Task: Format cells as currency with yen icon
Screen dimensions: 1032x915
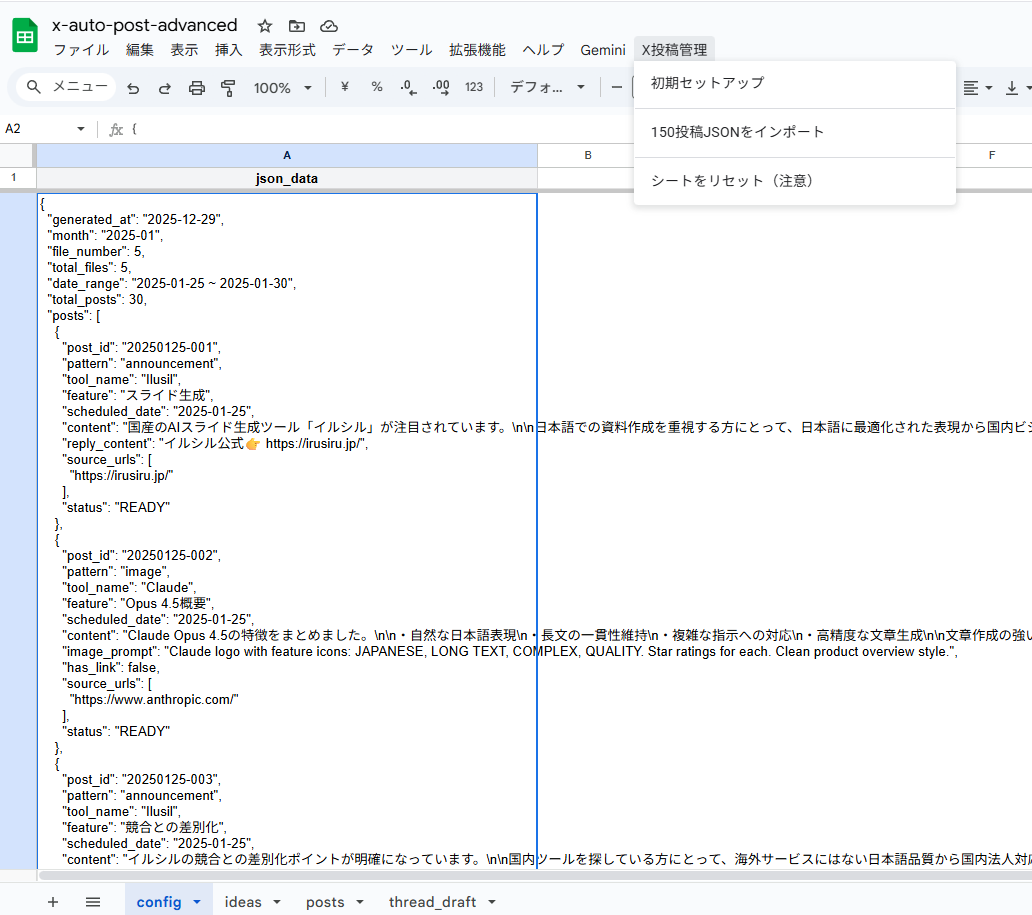Action: (345, 87)
